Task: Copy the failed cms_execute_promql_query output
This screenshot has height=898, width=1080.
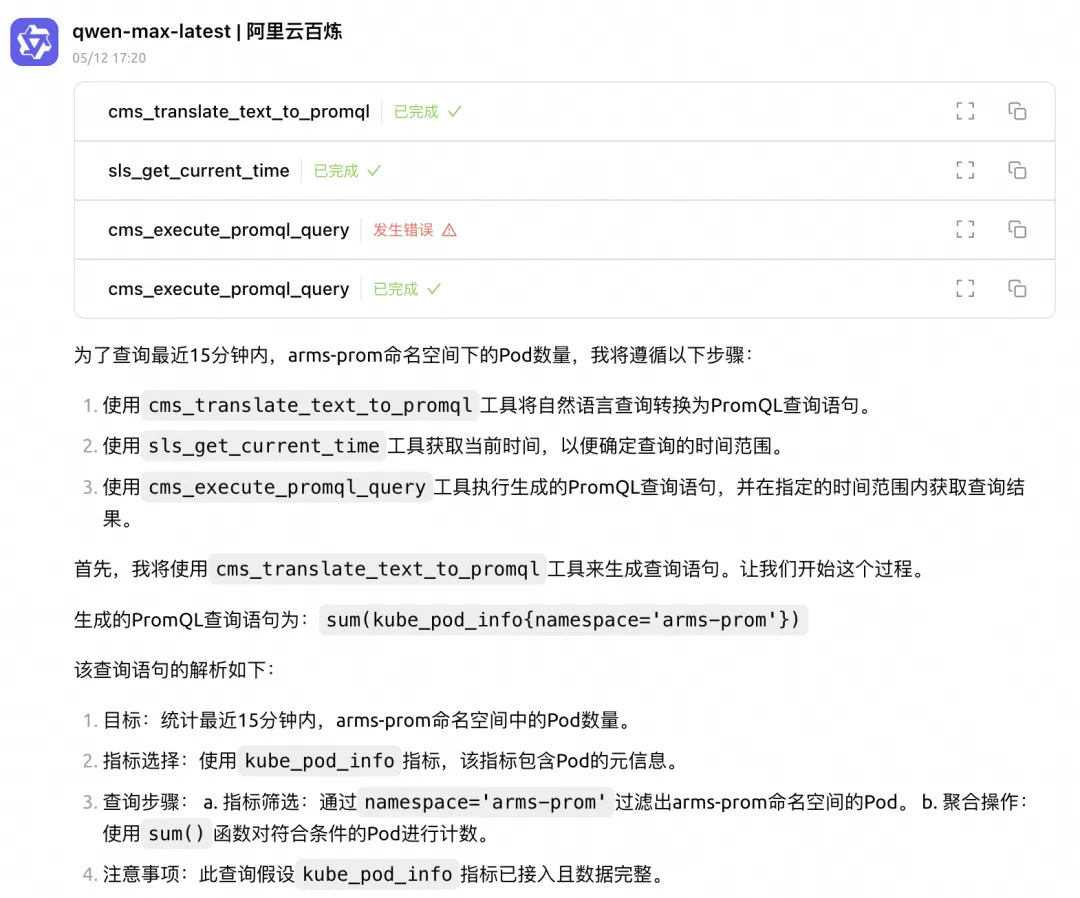Action: click(x=1017, y=230)
